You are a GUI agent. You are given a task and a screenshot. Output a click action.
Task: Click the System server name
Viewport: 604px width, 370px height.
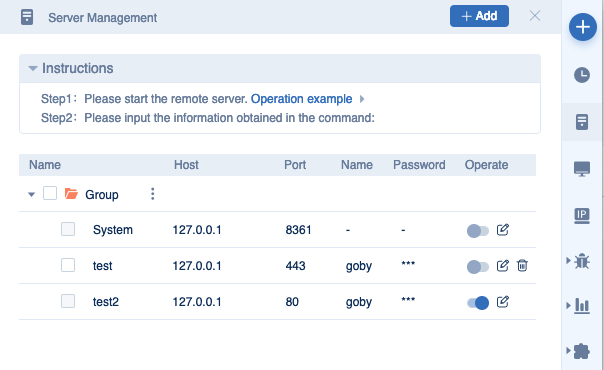click(112, 230)
